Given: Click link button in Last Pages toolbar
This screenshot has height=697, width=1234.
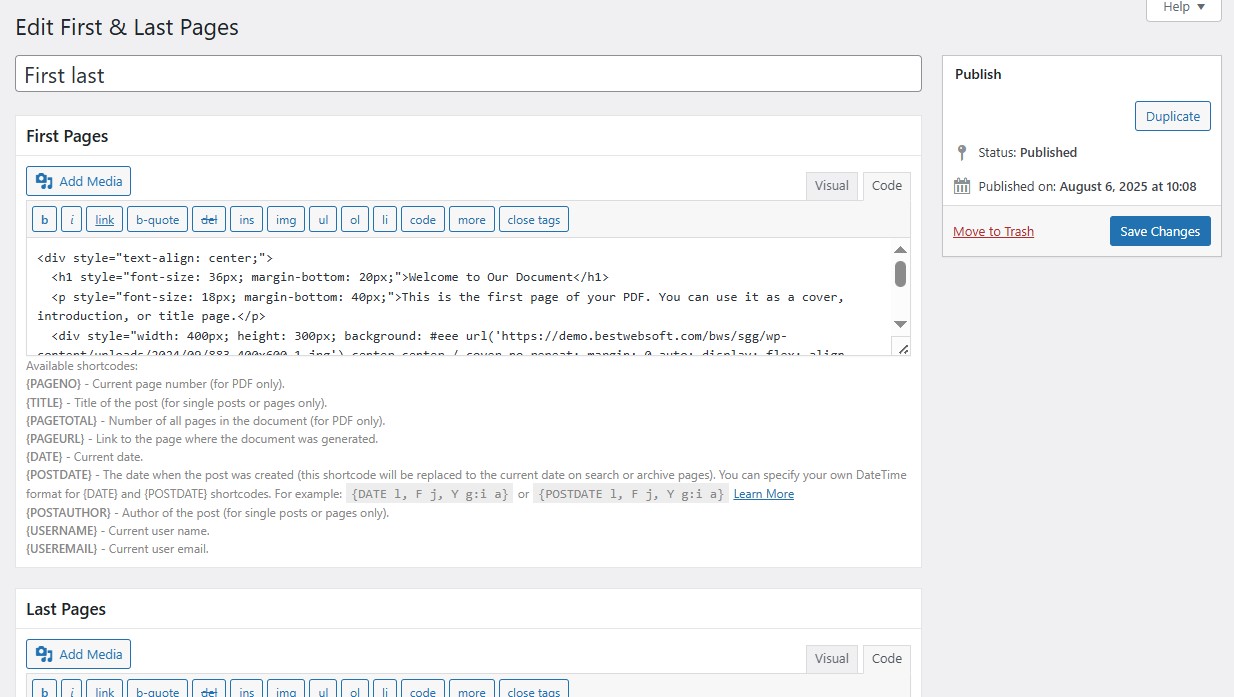Looking at the screenshot, I should click(x=105, y=688).
